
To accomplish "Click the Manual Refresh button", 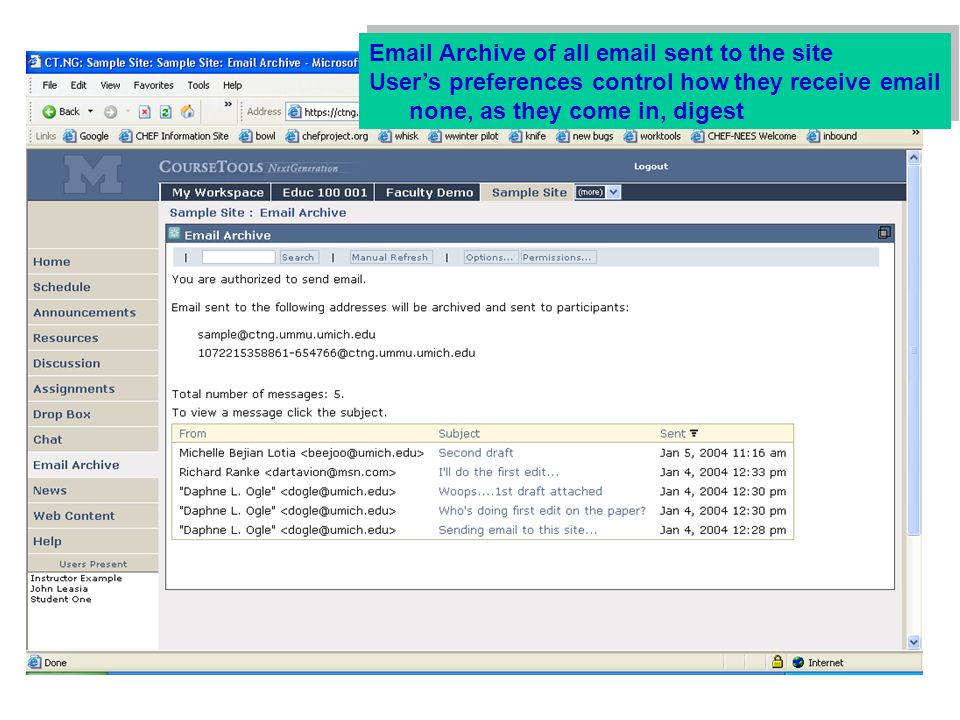I will [x=390, y=257].
